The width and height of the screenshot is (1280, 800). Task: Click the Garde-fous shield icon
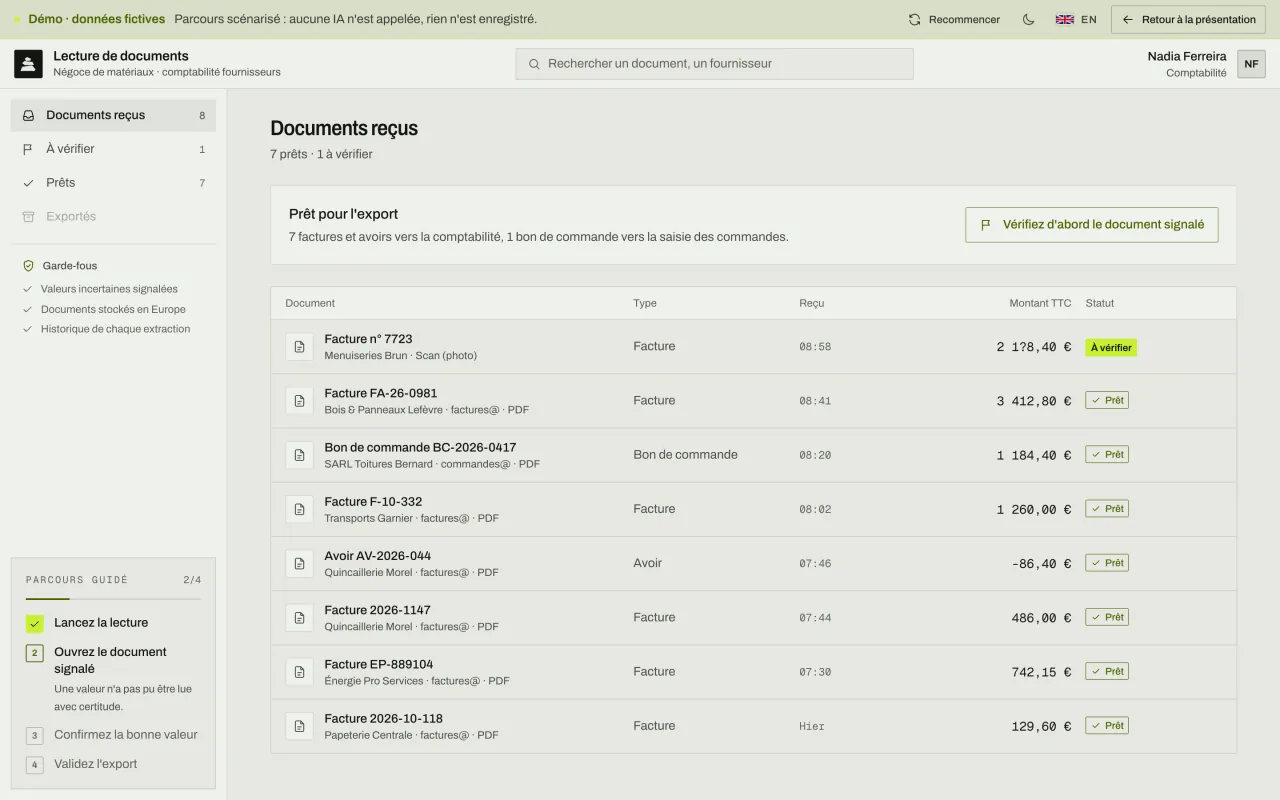[x=29, y=266]
